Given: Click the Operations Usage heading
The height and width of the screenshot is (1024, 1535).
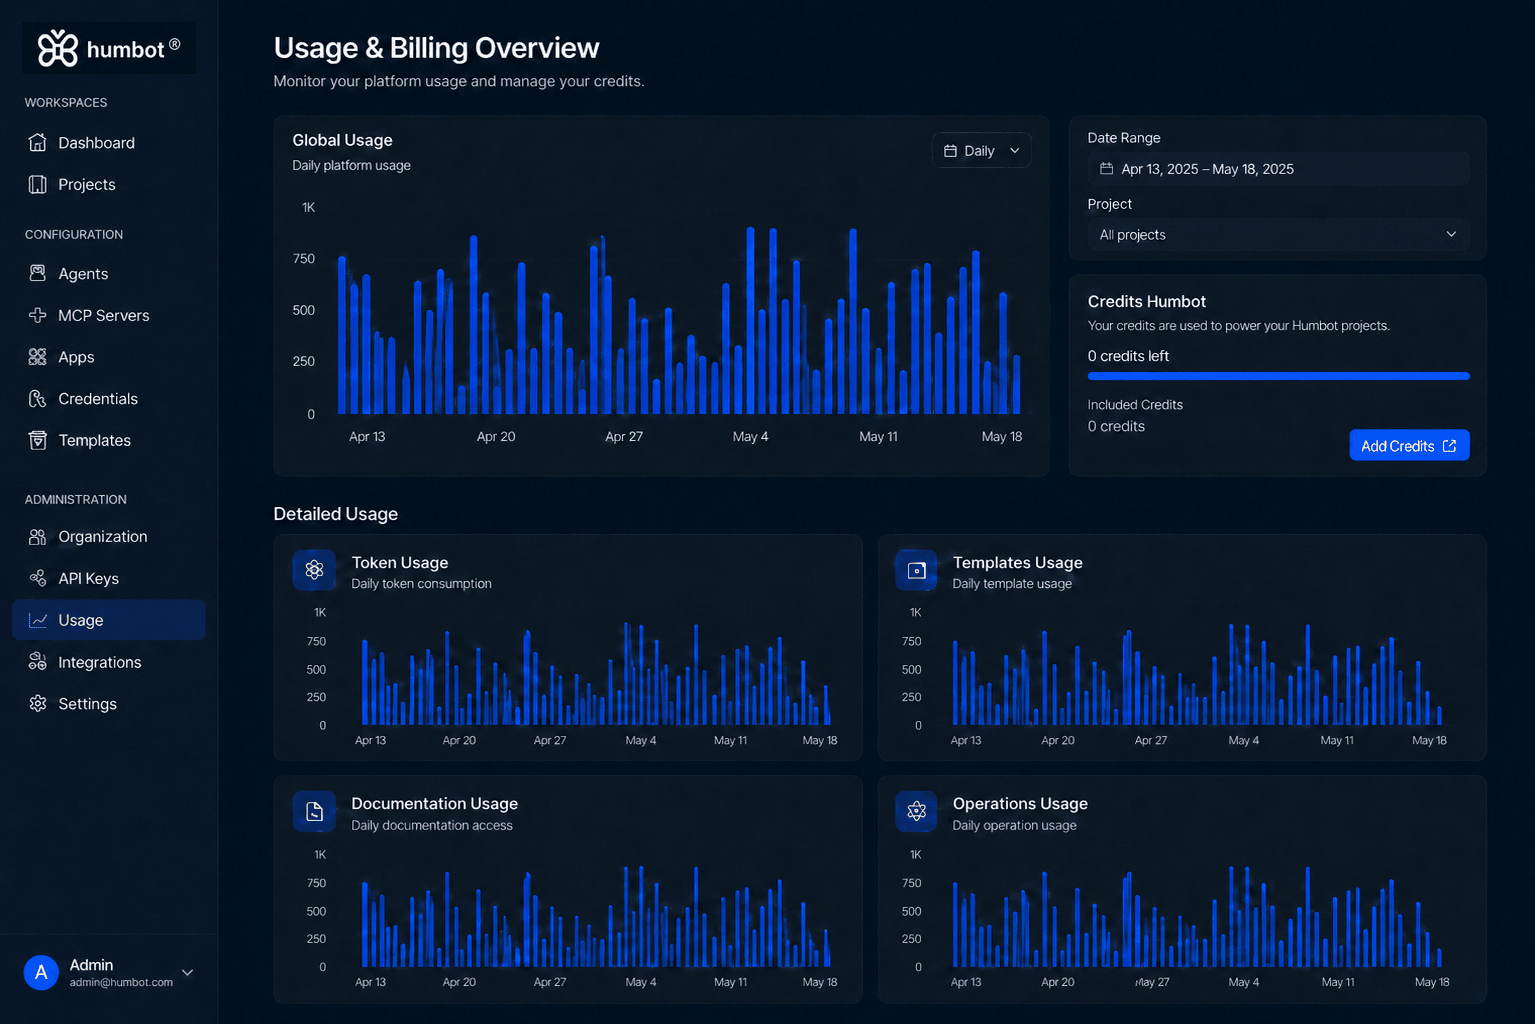Looking at the screenshot, I should pos(1020,804).
